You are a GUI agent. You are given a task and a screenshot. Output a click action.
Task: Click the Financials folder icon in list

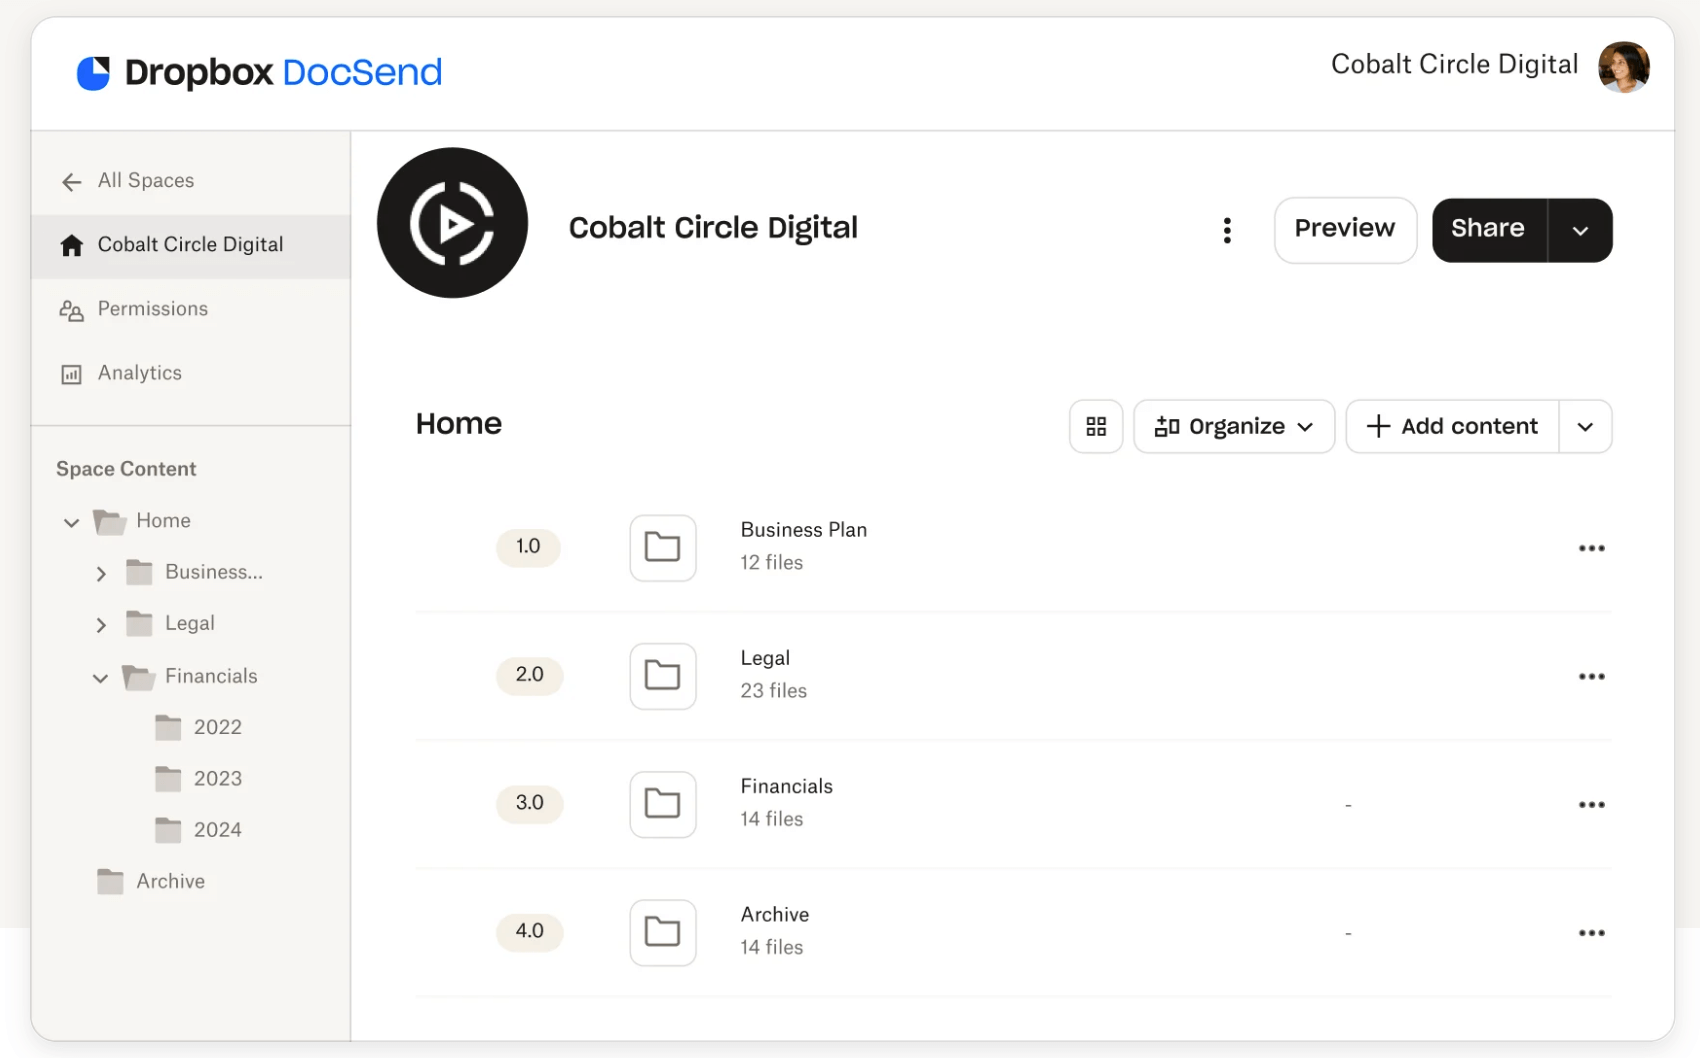pos(662,804)
